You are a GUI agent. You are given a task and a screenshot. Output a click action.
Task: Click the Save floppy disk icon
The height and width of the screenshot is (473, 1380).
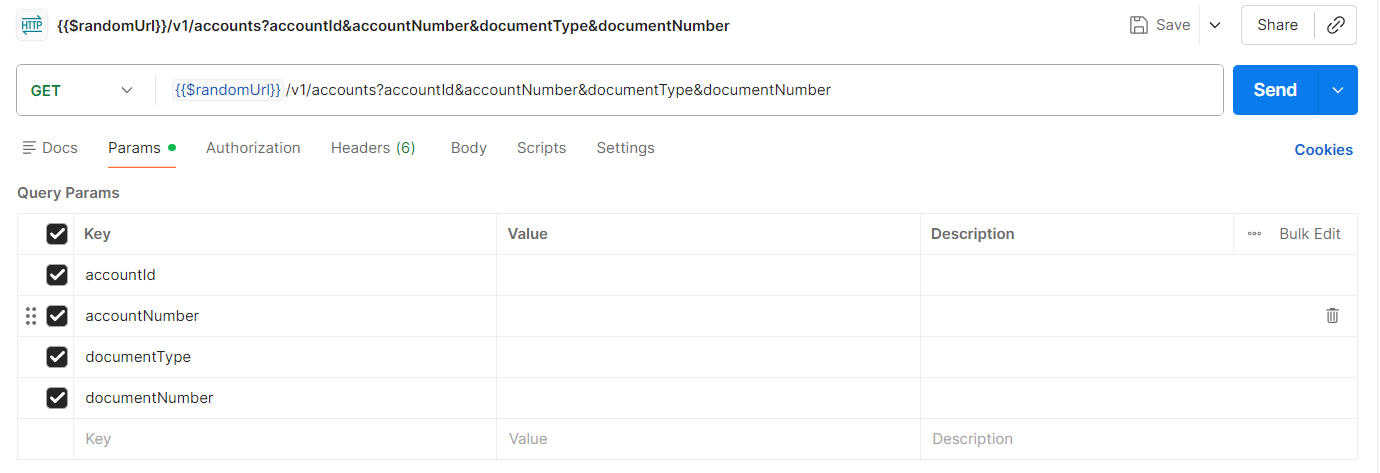coord(1138,25)
